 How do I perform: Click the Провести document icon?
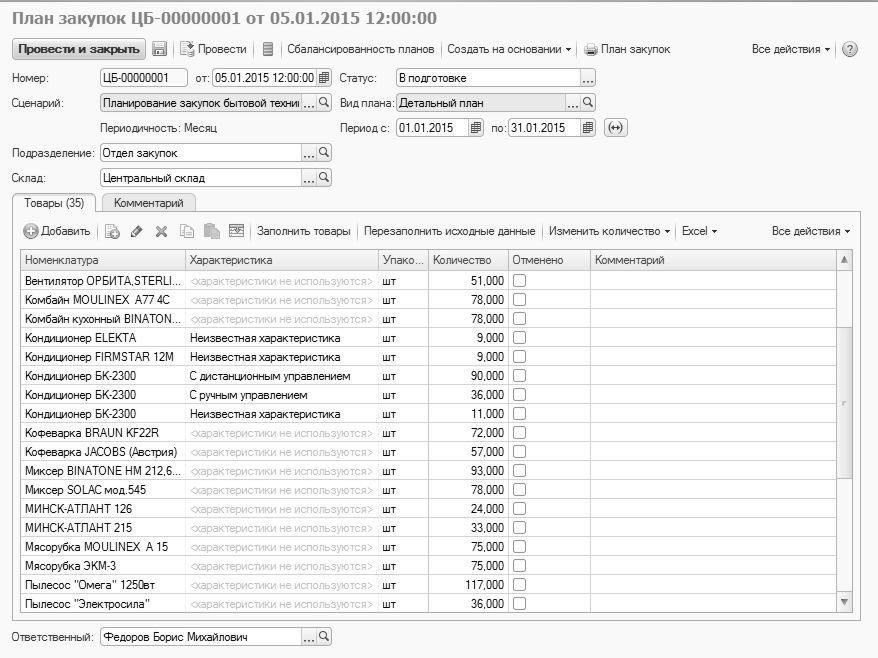click(187, 49)
